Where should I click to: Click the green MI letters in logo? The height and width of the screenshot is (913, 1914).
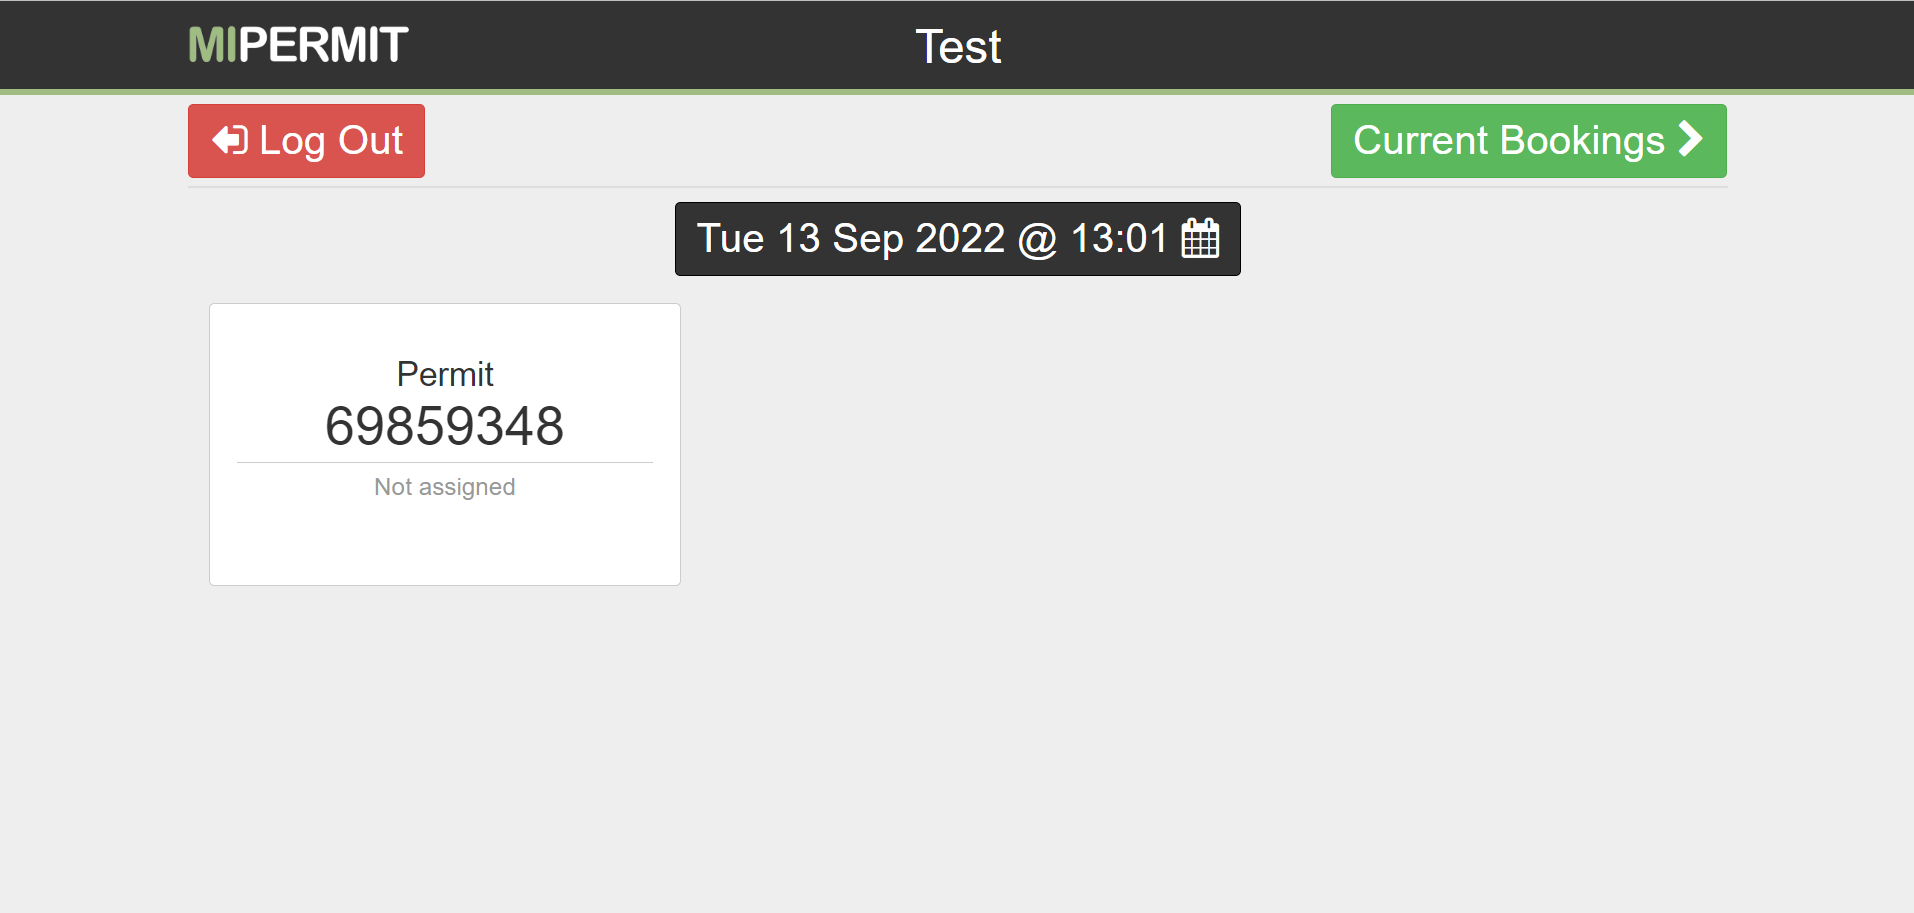click(212, 45)
